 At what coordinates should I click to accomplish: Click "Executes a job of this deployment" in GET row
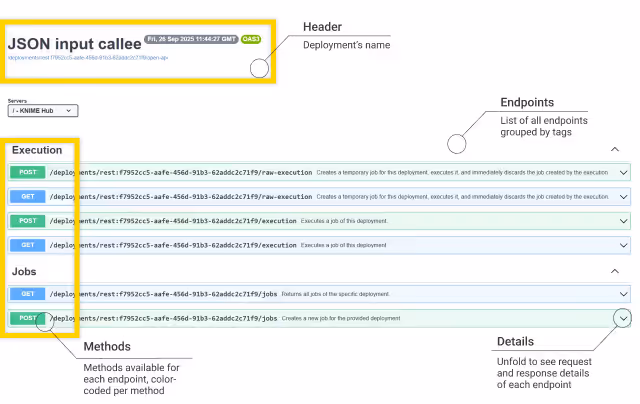pyautogui.click(x=344, y=245)
